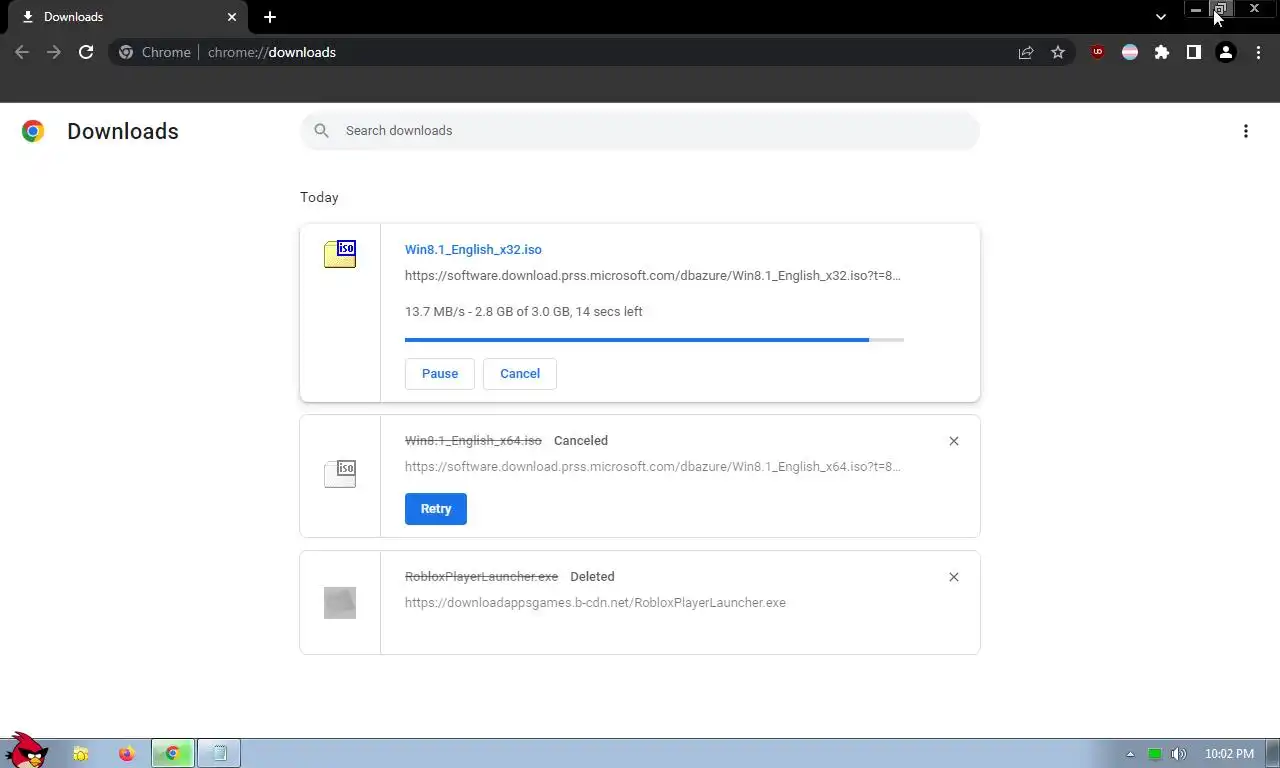The height and width of the screenshot is (768, 1280).
Task: Remove RobloxPlayerLauncher.exe from the list
Action: [x=954, y=577]
